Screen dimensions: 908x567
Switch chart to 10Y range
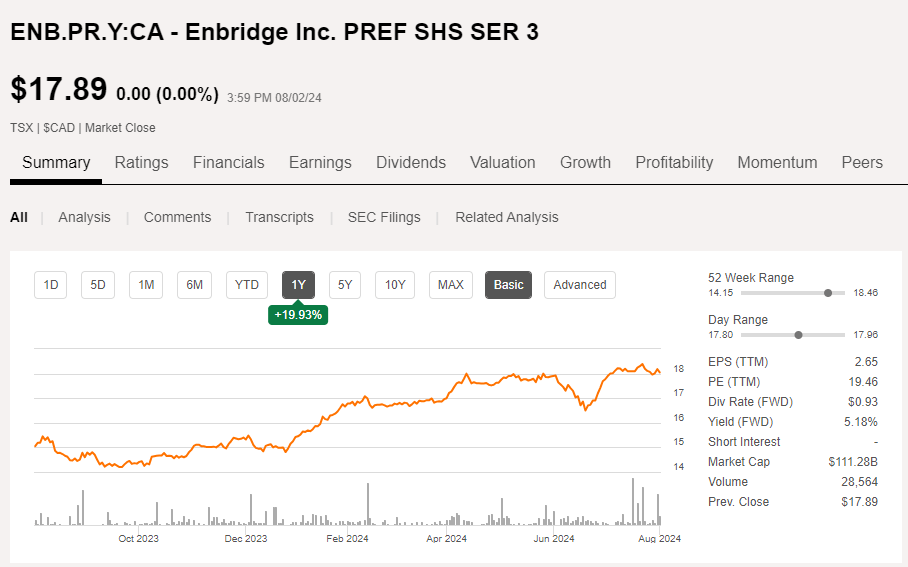395,285
